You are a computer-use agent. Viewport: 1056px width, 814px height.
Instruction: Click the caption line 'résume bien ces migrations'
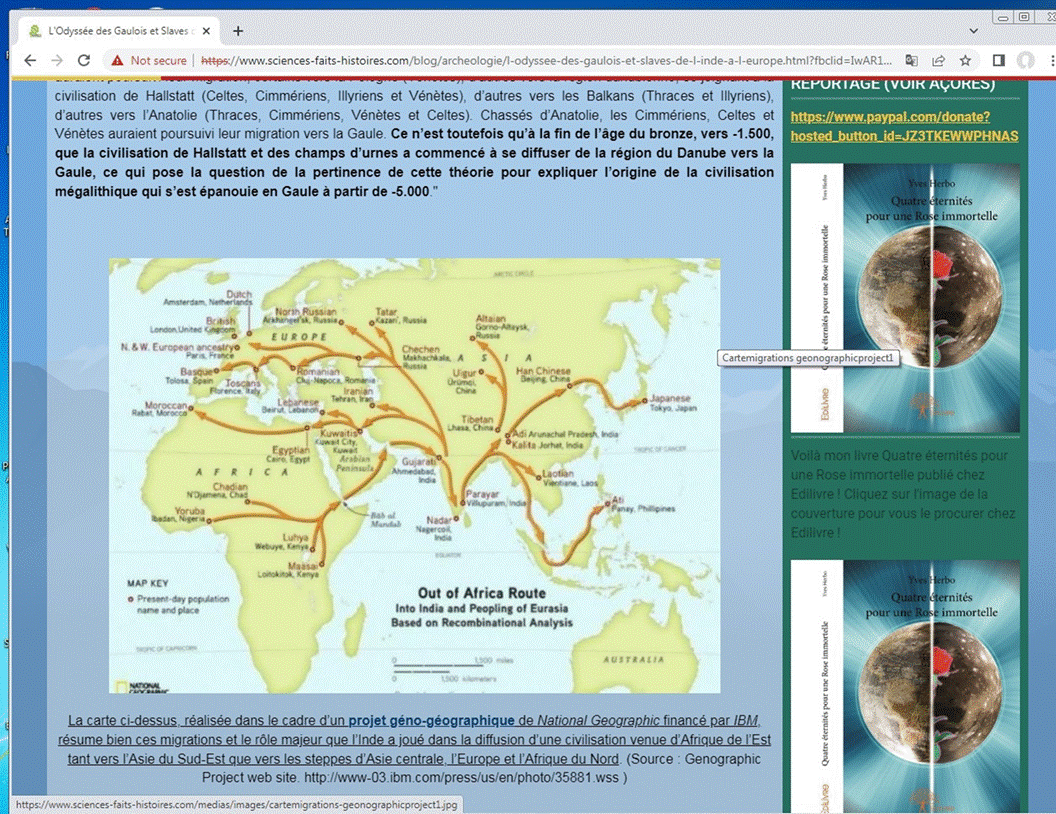click(x=414, y=739)
